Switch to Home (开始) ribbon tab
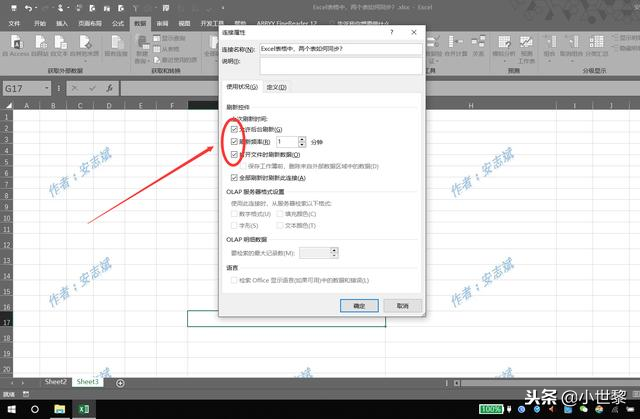Viewport: 640px width, 419px height. click(x=40, y=24)
